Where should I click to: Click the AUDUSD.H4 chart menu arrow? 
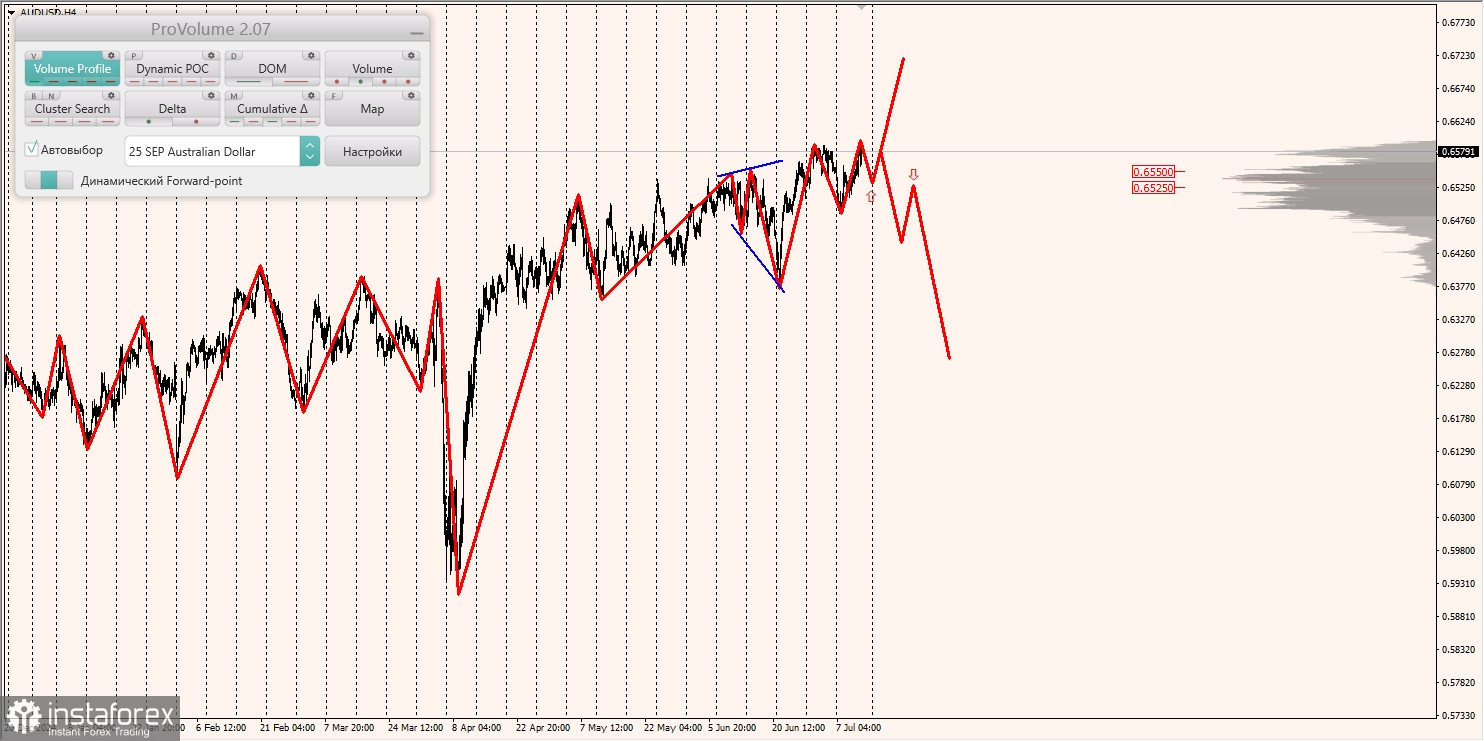tap(11, 12)
